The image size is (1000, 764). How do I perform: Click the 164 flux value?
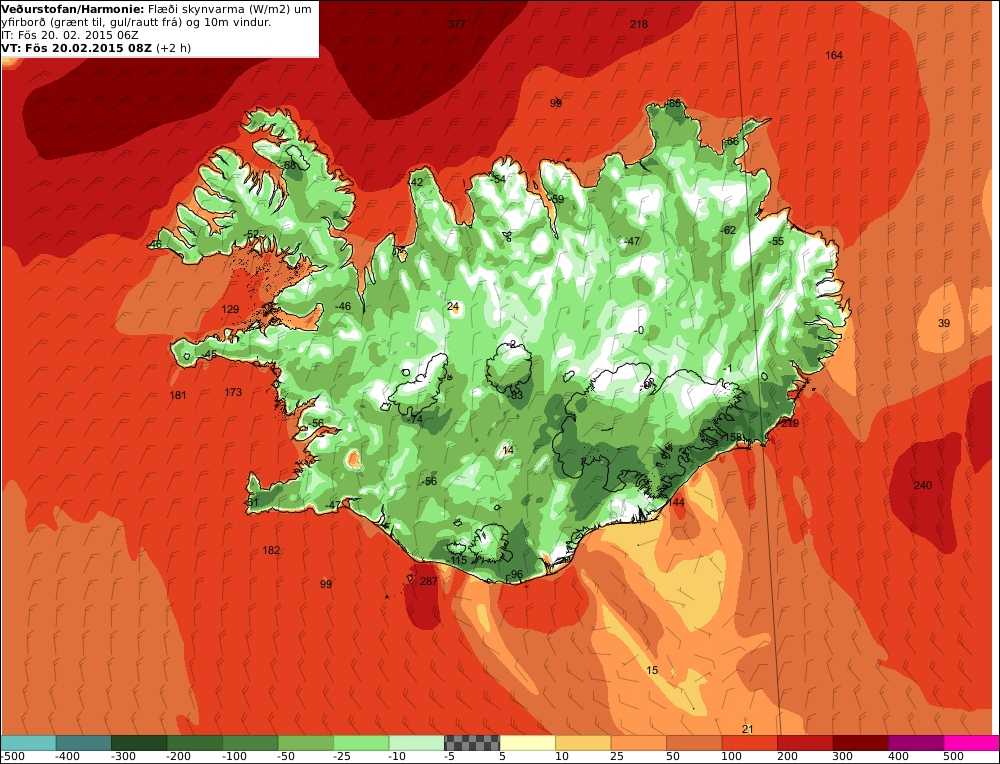(834, 55)
